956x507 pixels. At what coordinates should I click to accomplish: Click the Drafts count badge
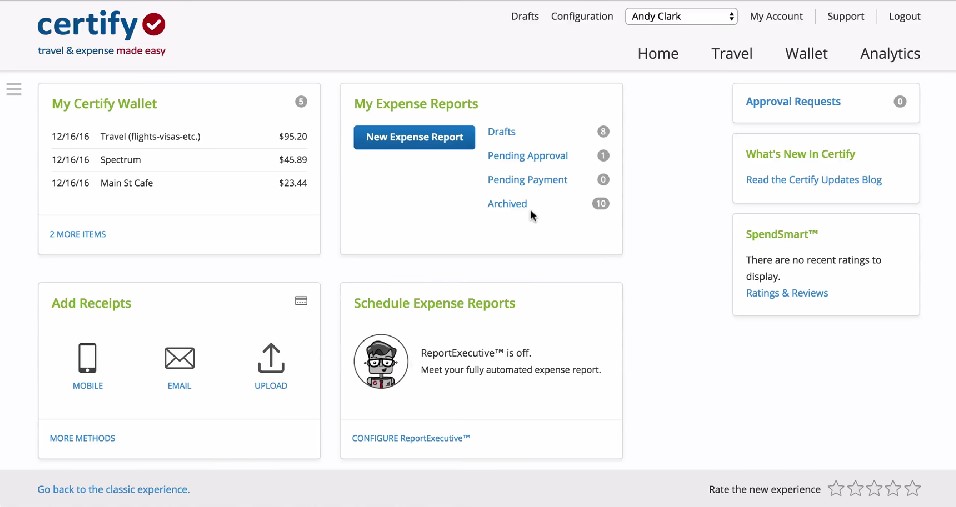[602, 132]
